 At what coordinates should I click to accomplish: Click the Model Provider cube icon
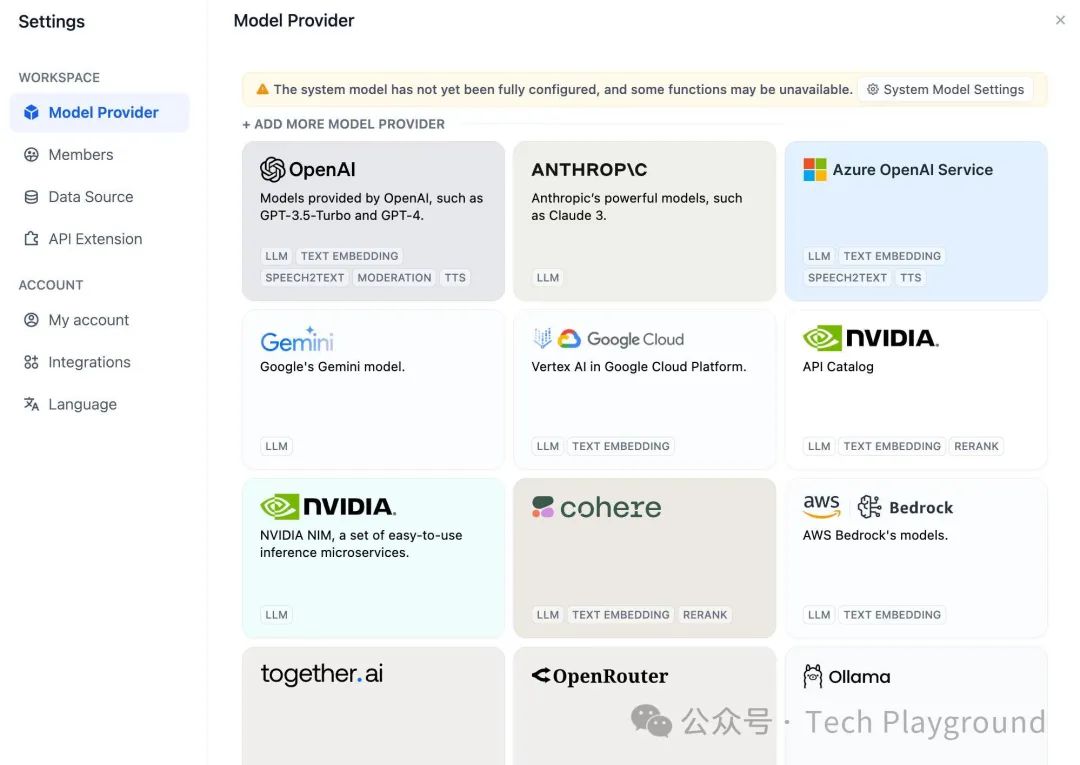[31, 113]
